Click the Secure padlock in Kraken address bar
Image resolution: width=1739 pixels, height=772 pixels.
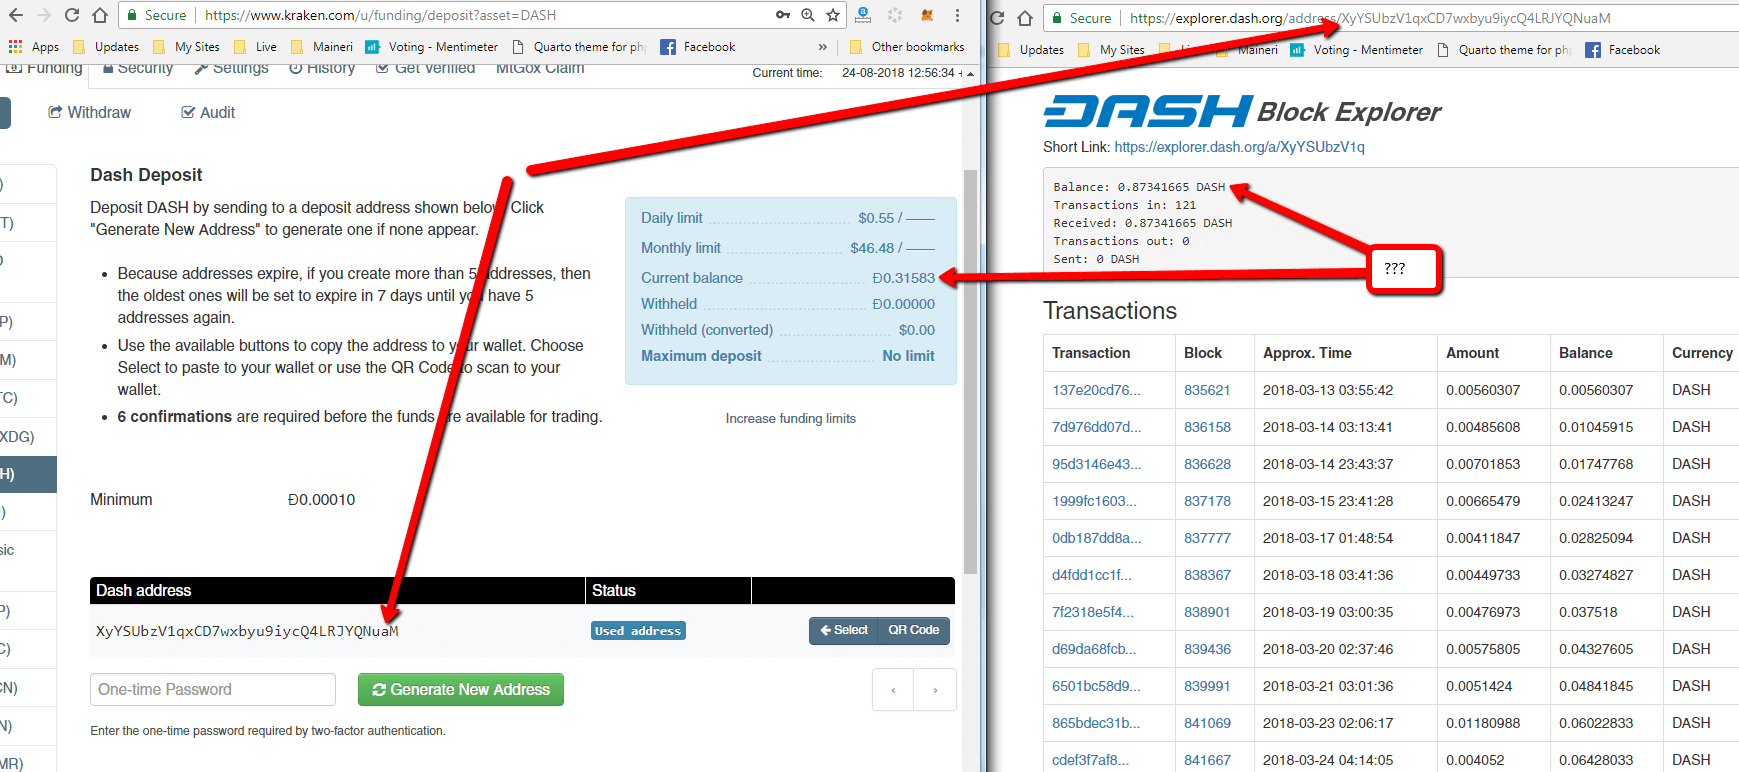point(157,15)
